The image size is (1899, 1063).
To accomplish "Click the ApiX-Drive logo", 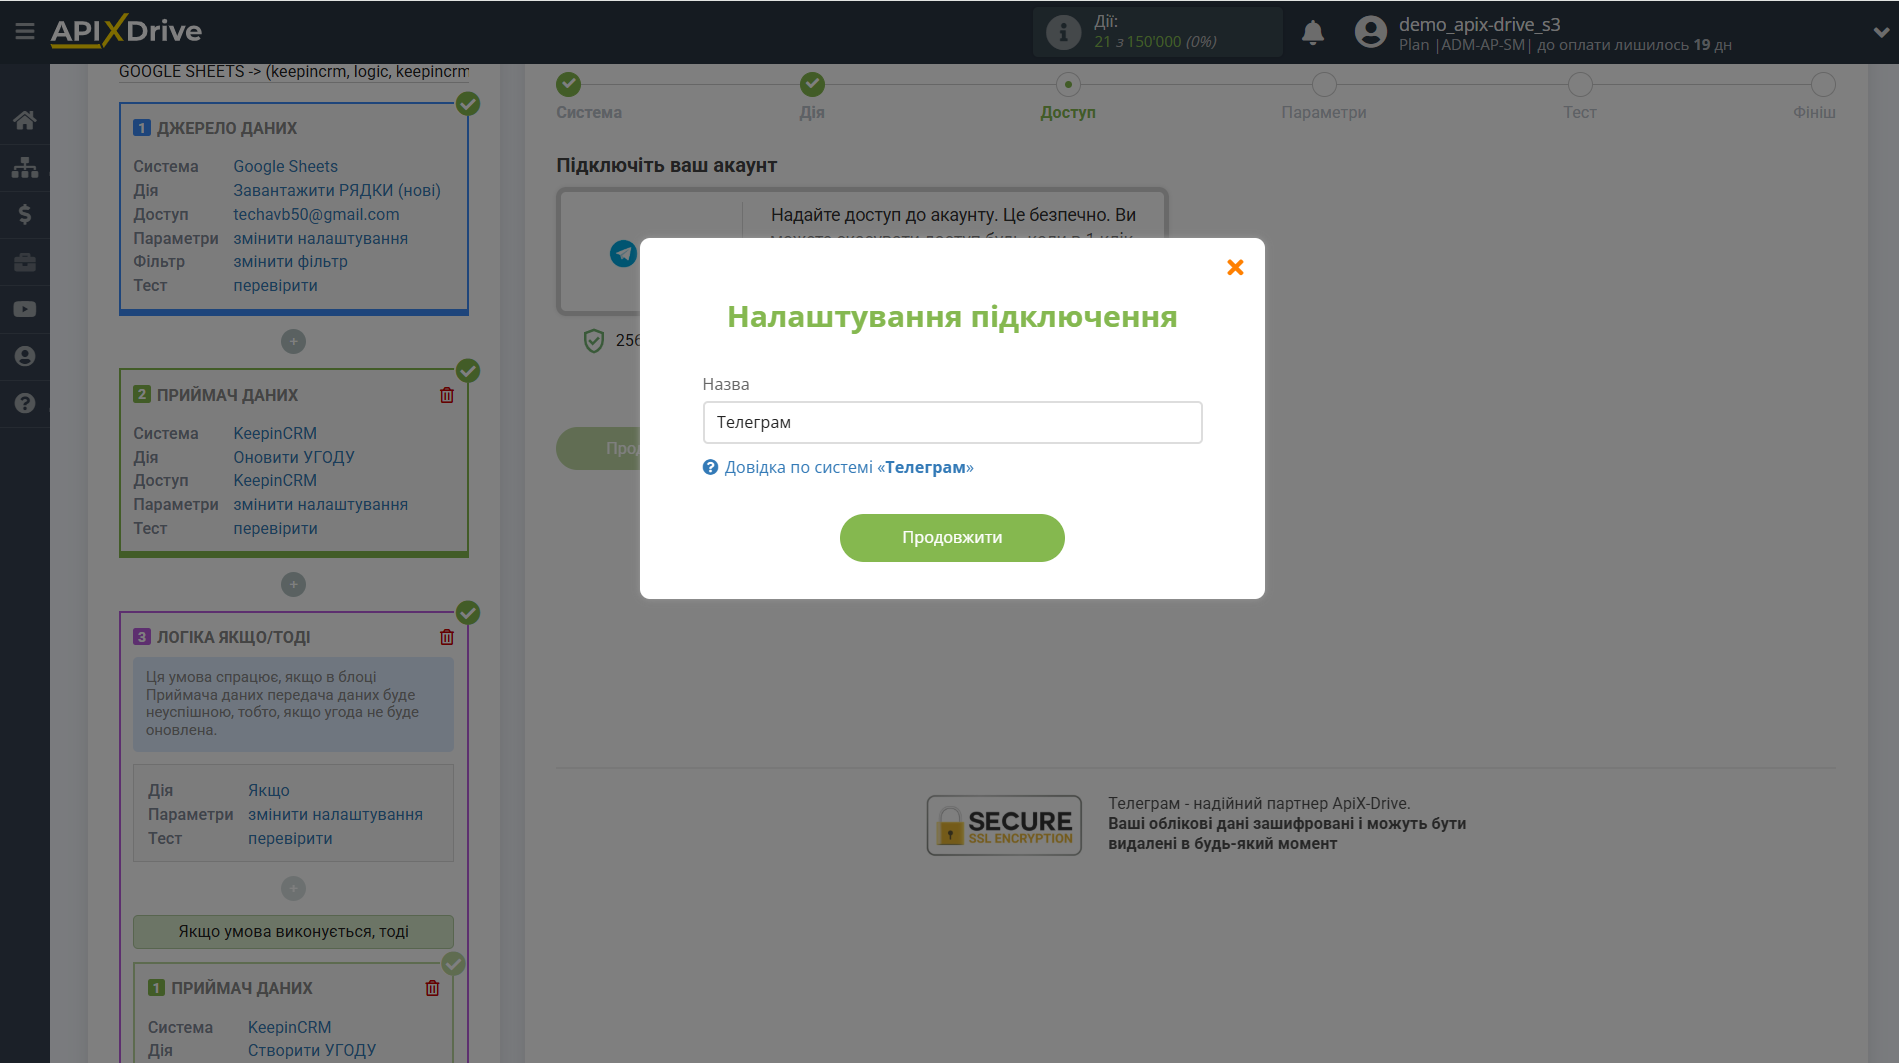I will tap(126, 31).
